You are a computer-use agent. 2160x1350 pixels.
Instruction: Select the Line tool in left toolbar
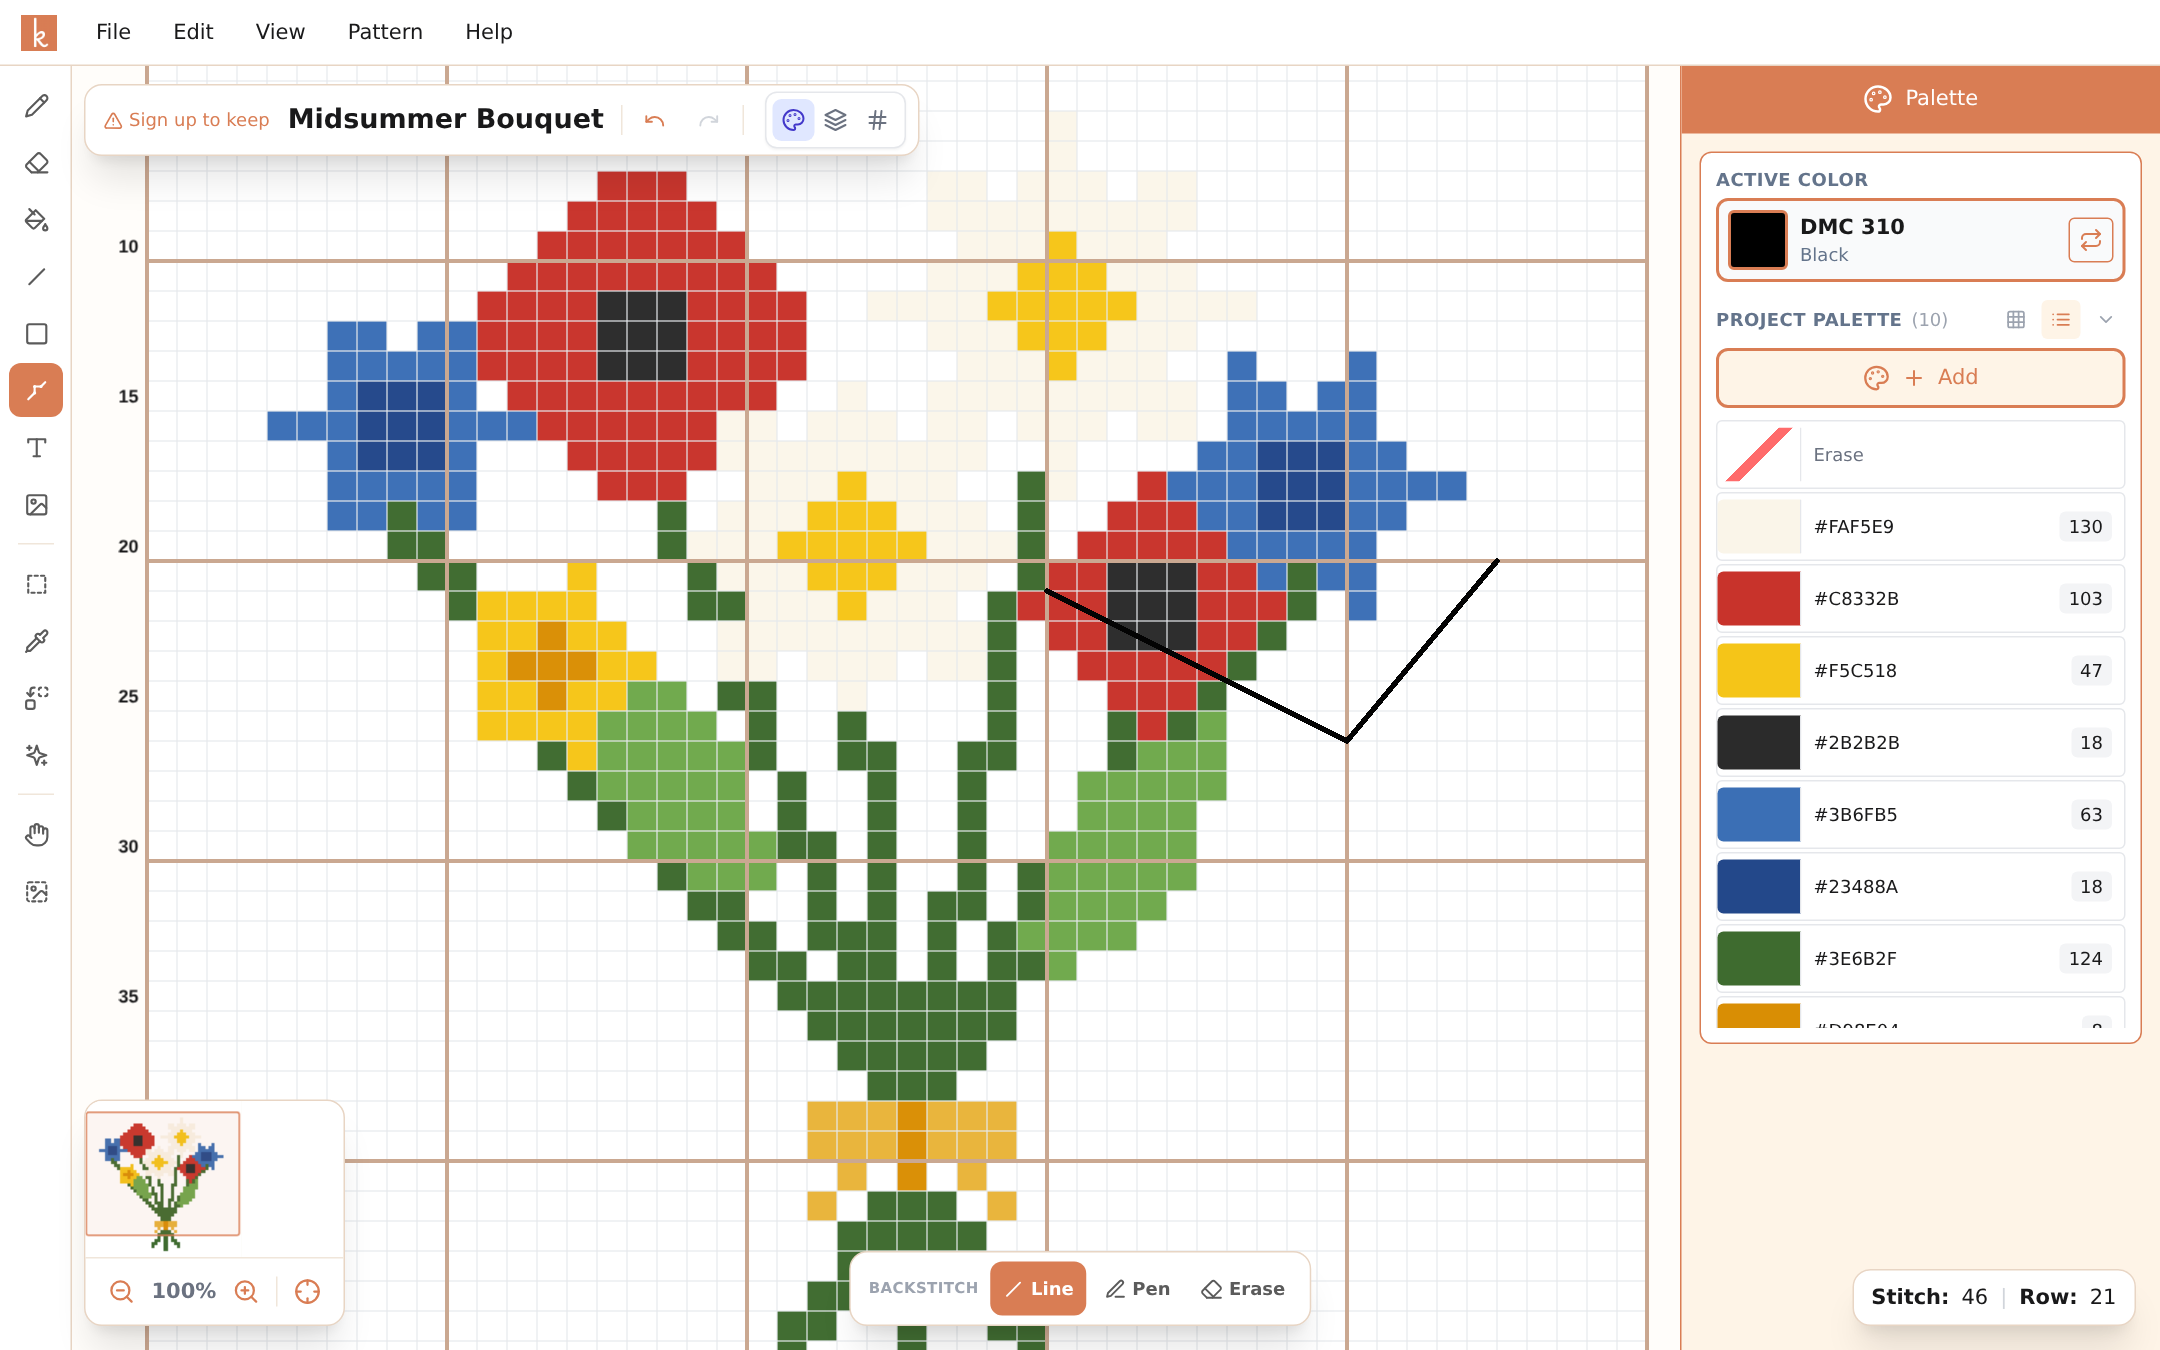click(37, 277)
